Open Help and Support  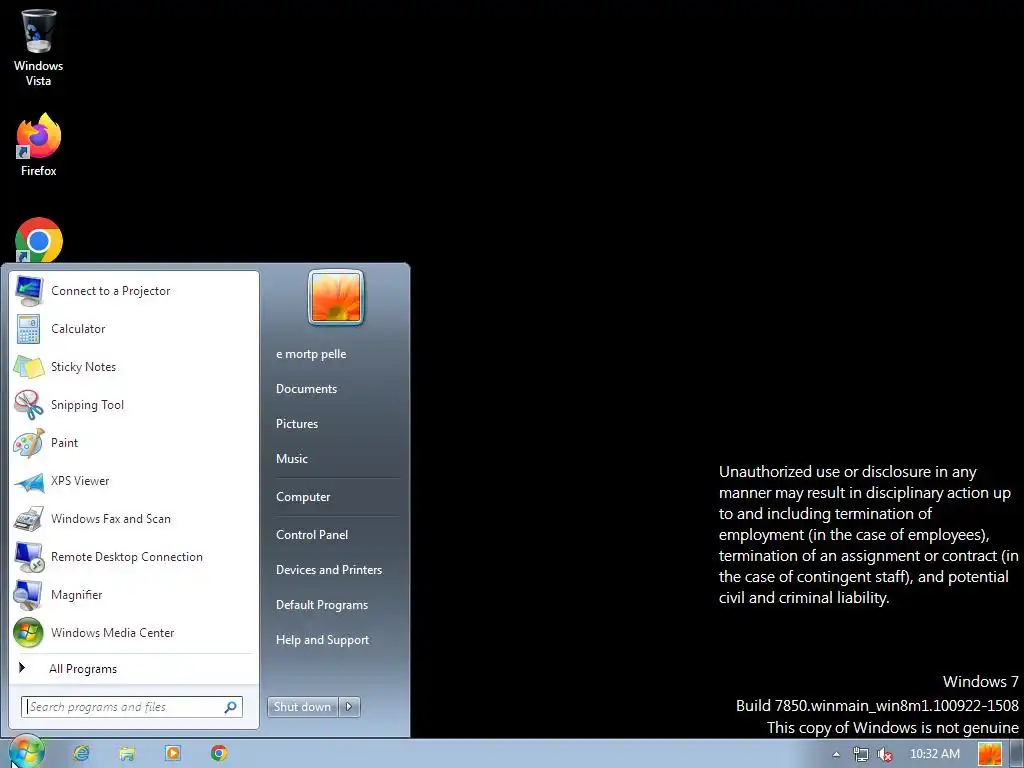point(322,640)
